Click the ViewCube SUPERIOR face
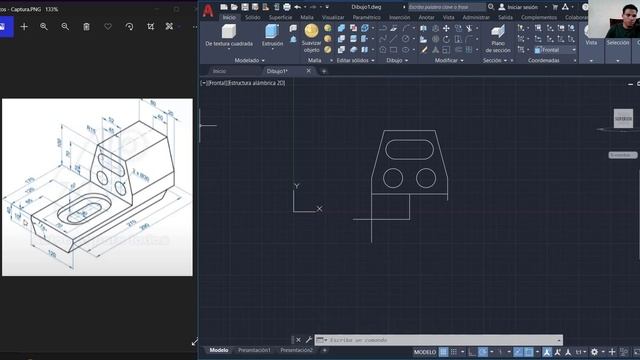 623,119
